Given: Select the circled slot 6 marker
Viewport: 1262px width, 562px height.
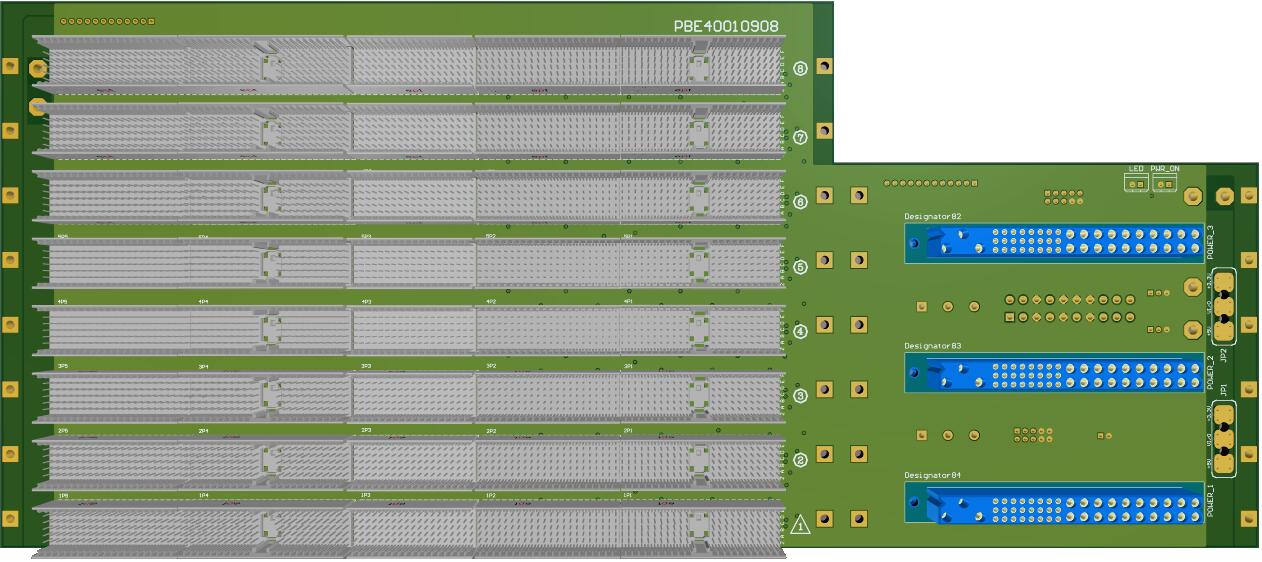Looking at the screenshot, I should point(800,201).
